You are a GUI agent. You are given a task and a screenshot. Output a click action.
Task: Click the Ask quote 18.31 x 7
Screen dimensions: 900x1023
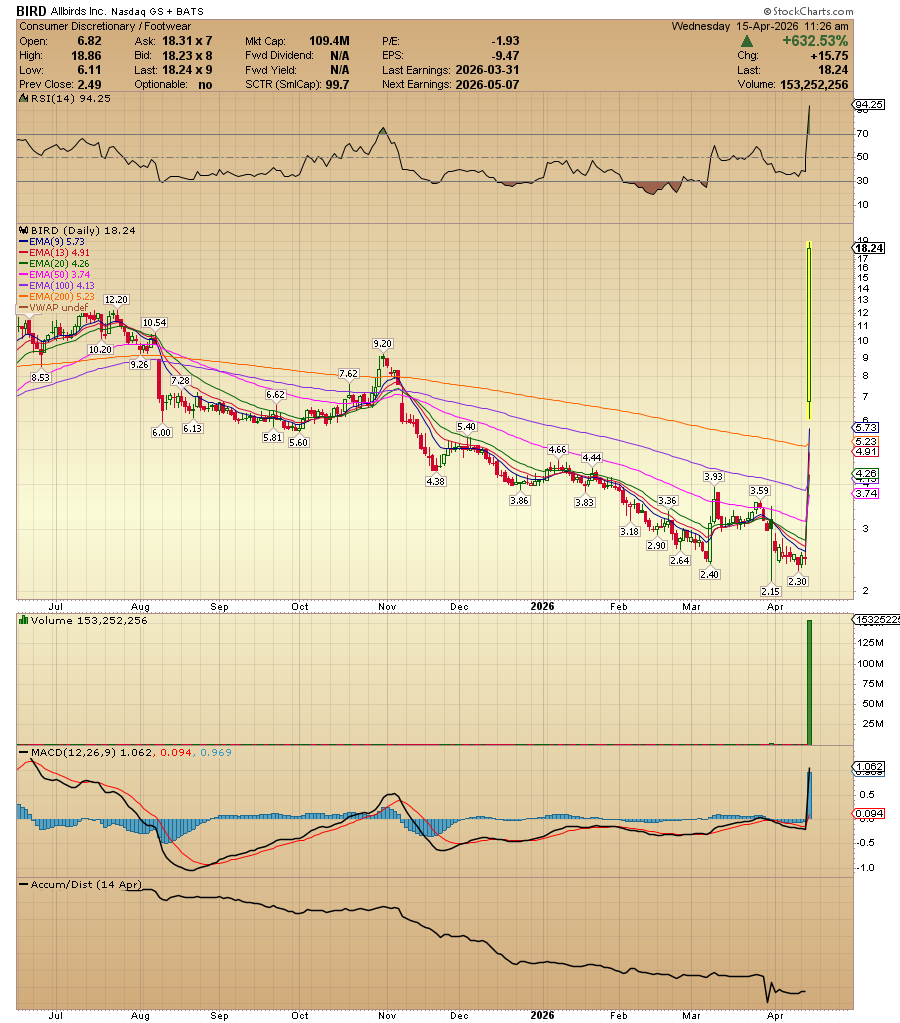tap(187, 40)
